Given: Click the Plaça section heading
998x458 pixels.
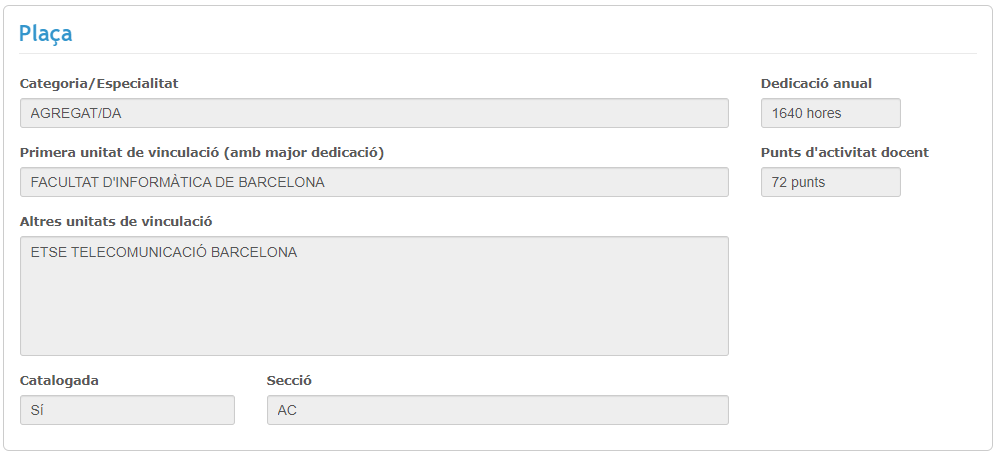Looking at the screenshot, I should click(x=46, y=33).
